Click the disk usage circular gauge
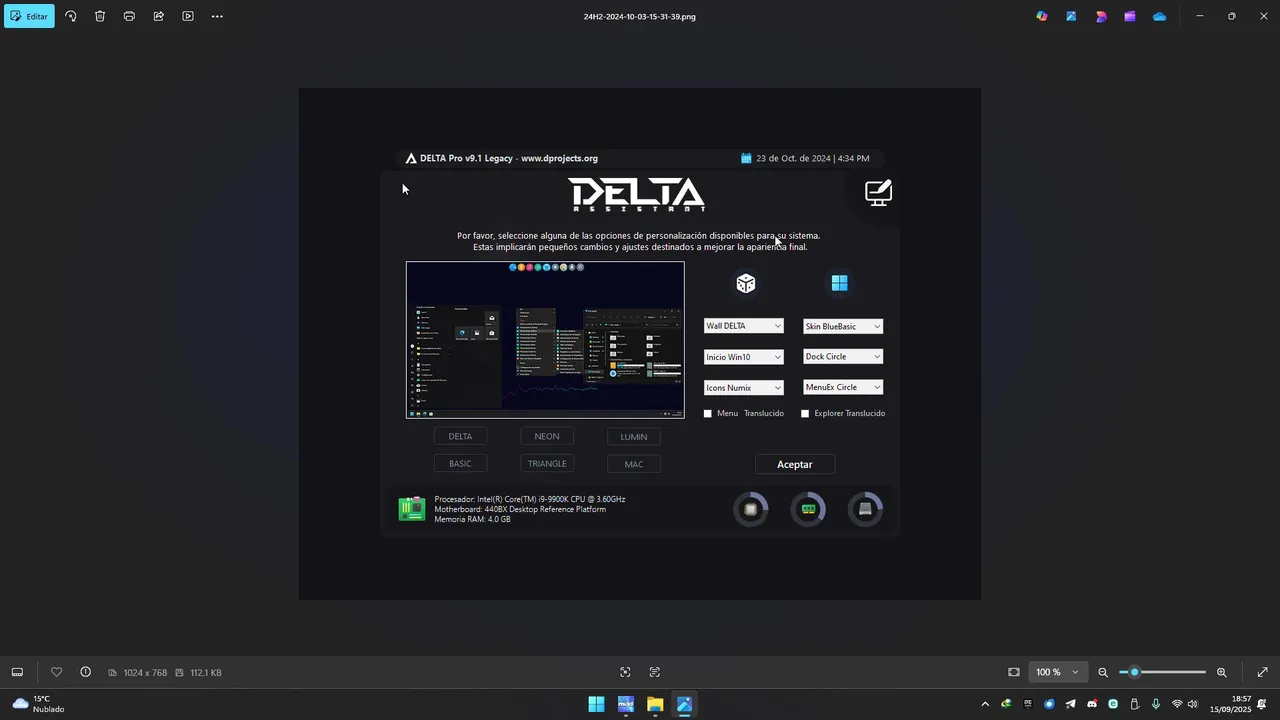1280x720 pixels. tap(866, 509)
